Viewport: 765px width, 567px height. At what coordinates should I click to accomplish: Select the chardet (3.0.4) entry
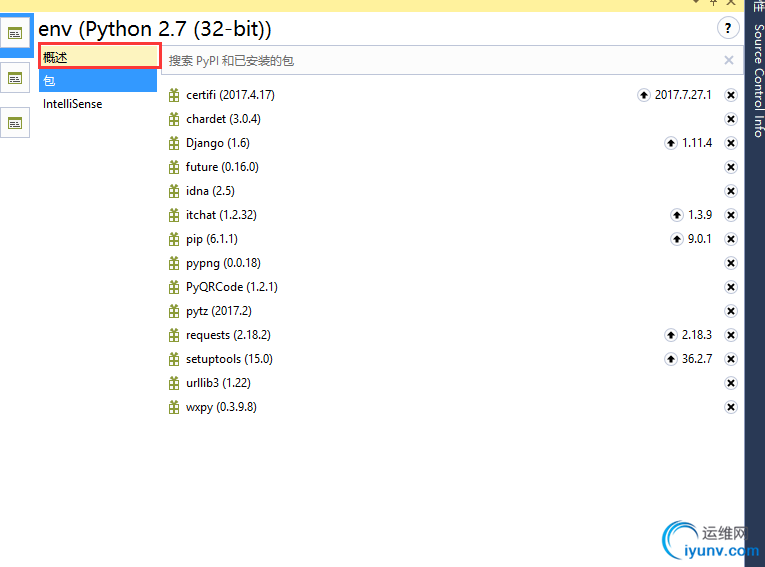(x=223, y=119)
